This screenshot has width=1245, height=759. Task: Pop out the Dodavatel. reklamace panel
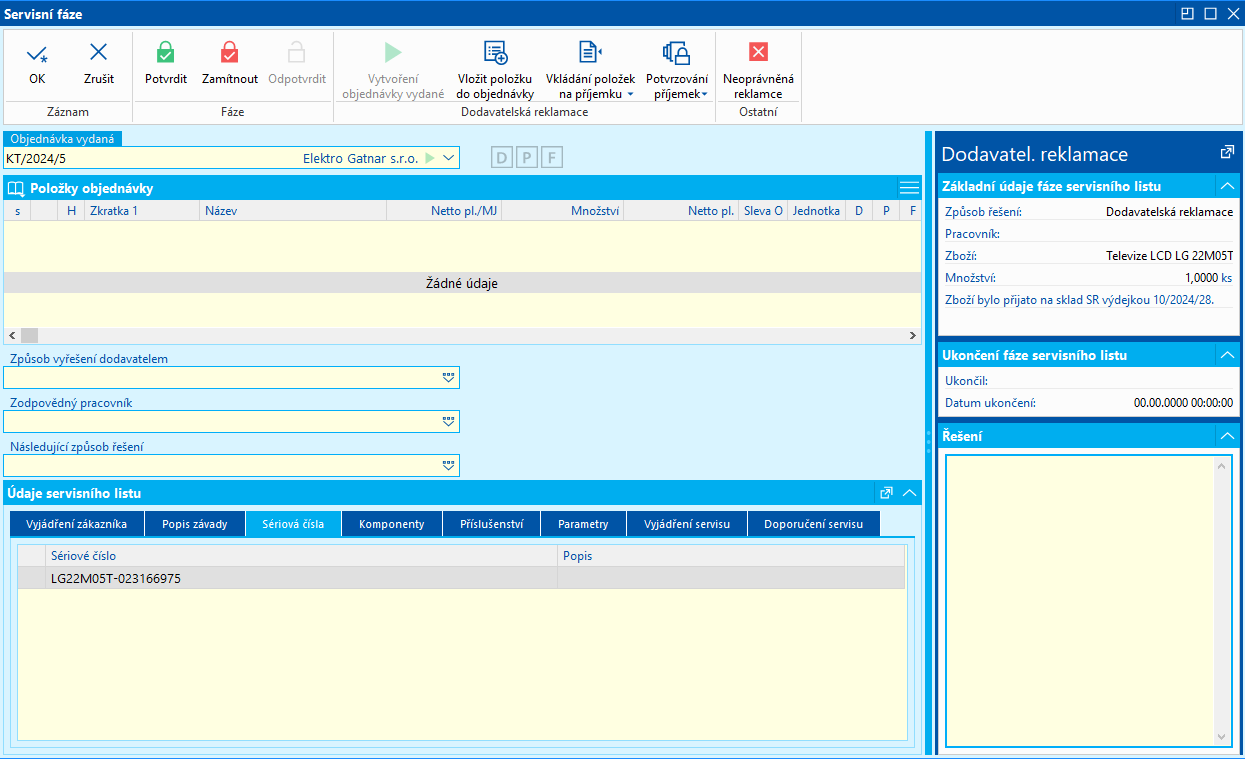tap(1227, 153)
